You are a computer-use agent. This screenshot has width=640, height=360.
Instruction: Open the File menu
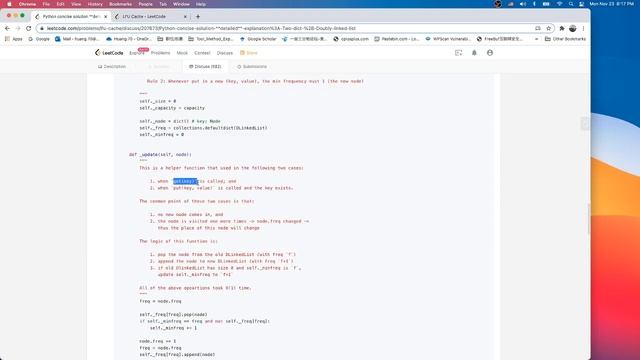(46, 4)
